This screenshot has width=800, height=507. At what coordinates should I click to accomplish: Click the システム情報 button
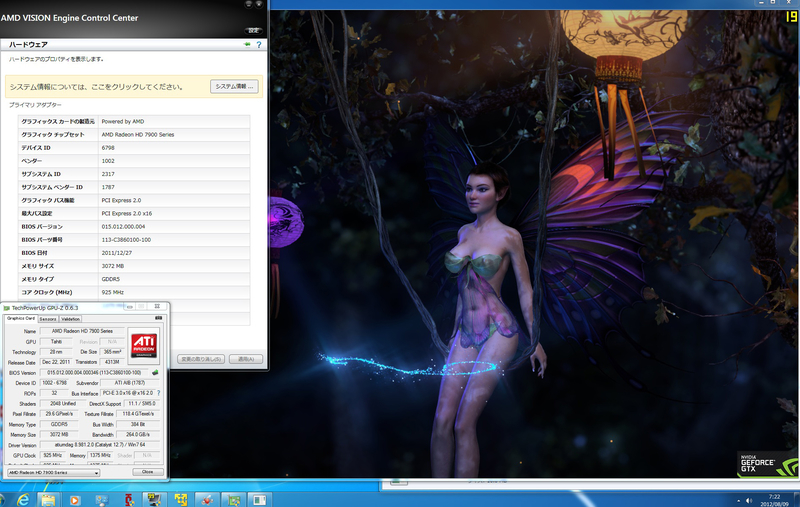coord(234,86)
